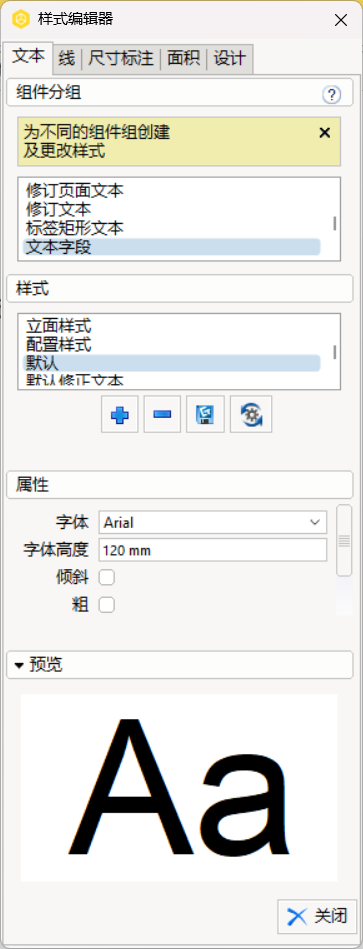This screenshot has width=363, height=949.
Task: Open help question mark icon
Action: pyautogui.click(x=332, y=94)
